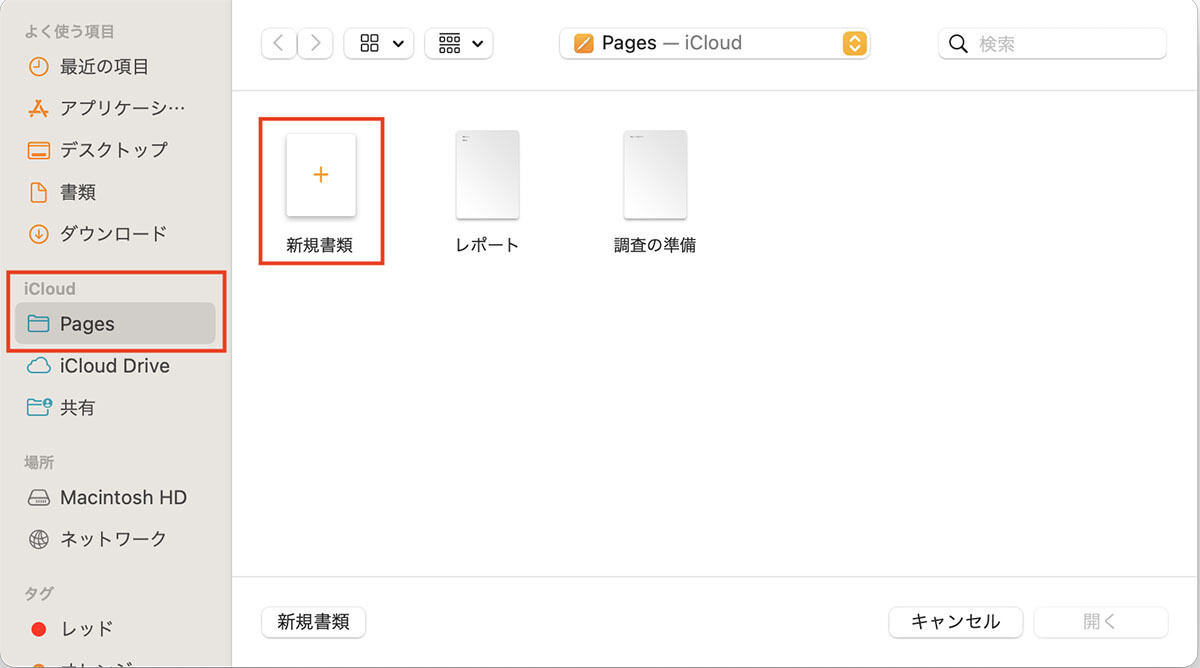Click the キャンセル button
This screenshot has width=1200, height=668.
pyautogui.click(x=956, y=622)
